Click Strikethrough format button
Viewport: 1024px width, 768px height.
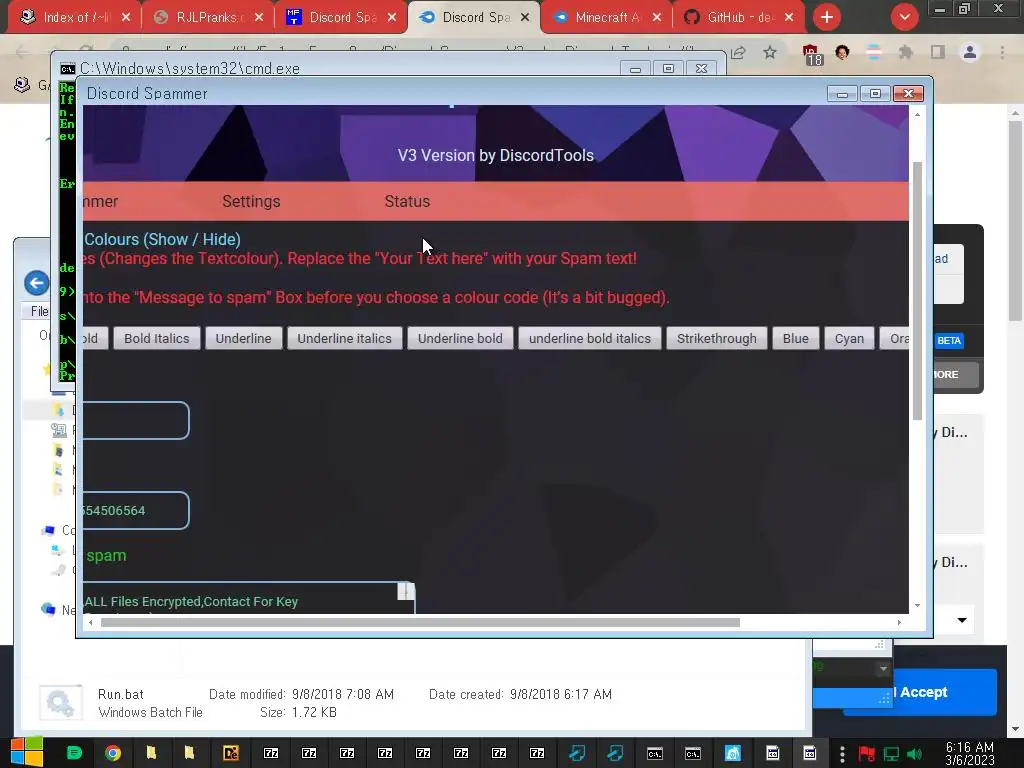pos(716,338)
